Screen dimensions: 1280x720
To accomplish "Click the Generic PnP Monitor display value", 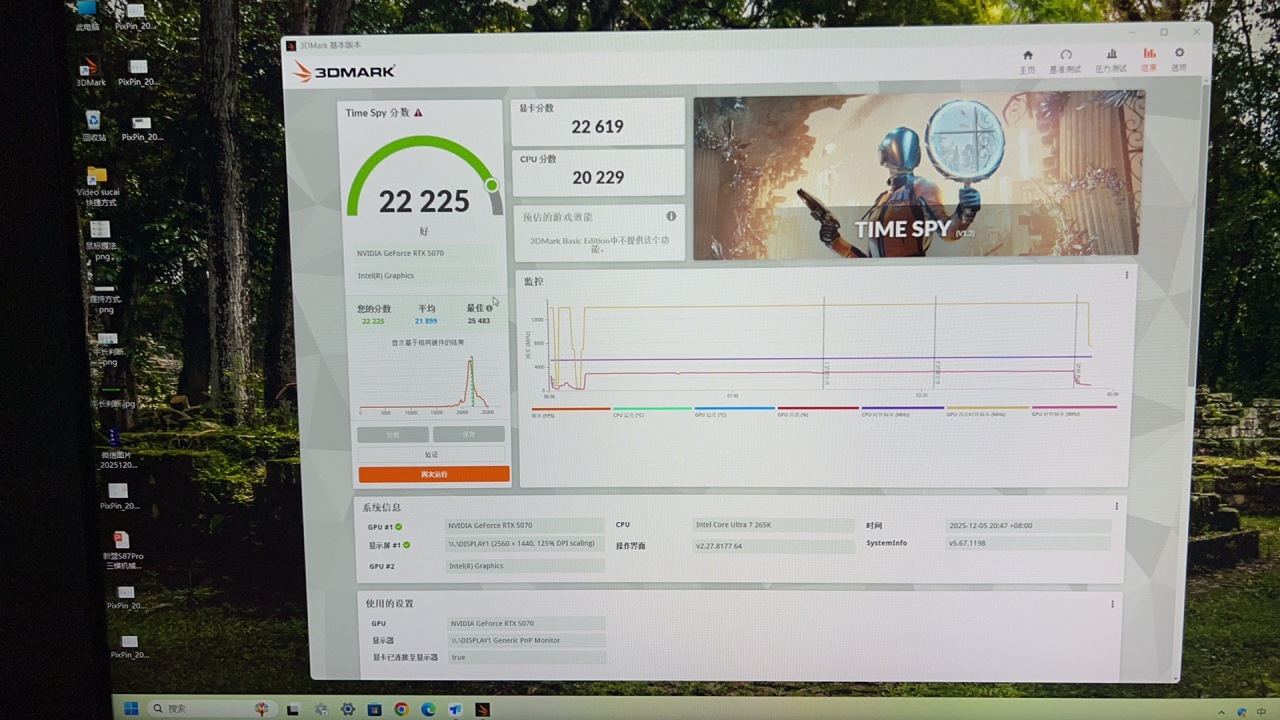I will [x=526, y=640].
